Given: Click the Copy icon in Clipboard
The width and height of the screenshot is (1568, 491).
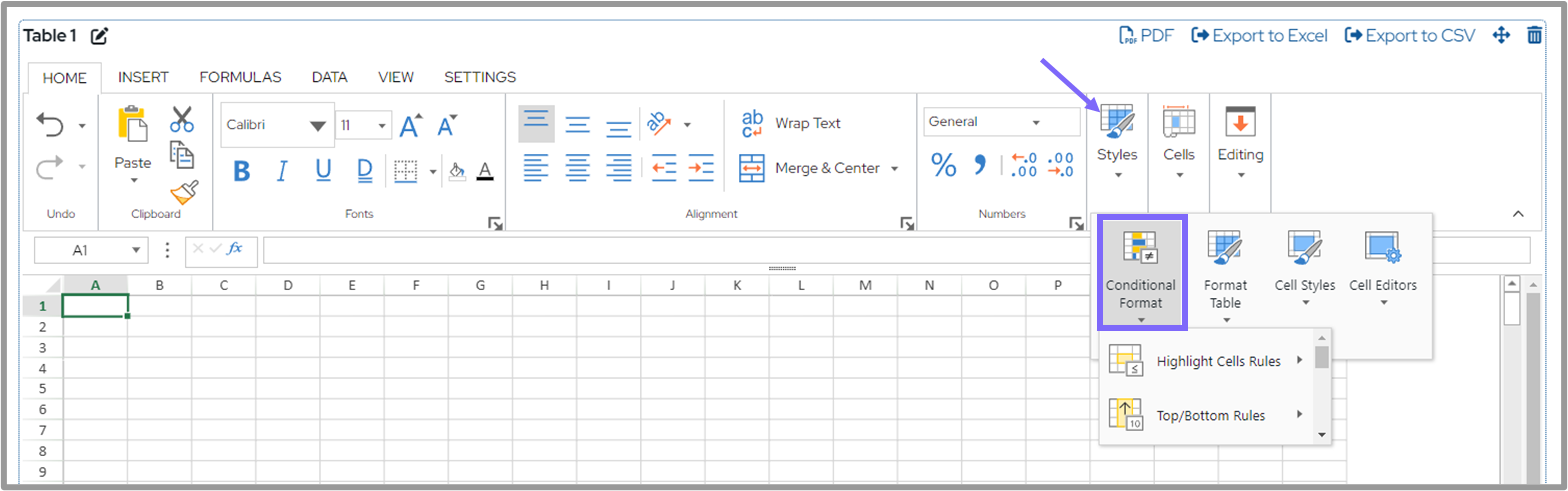Looking at the screenshot, I should click(181, 155).
